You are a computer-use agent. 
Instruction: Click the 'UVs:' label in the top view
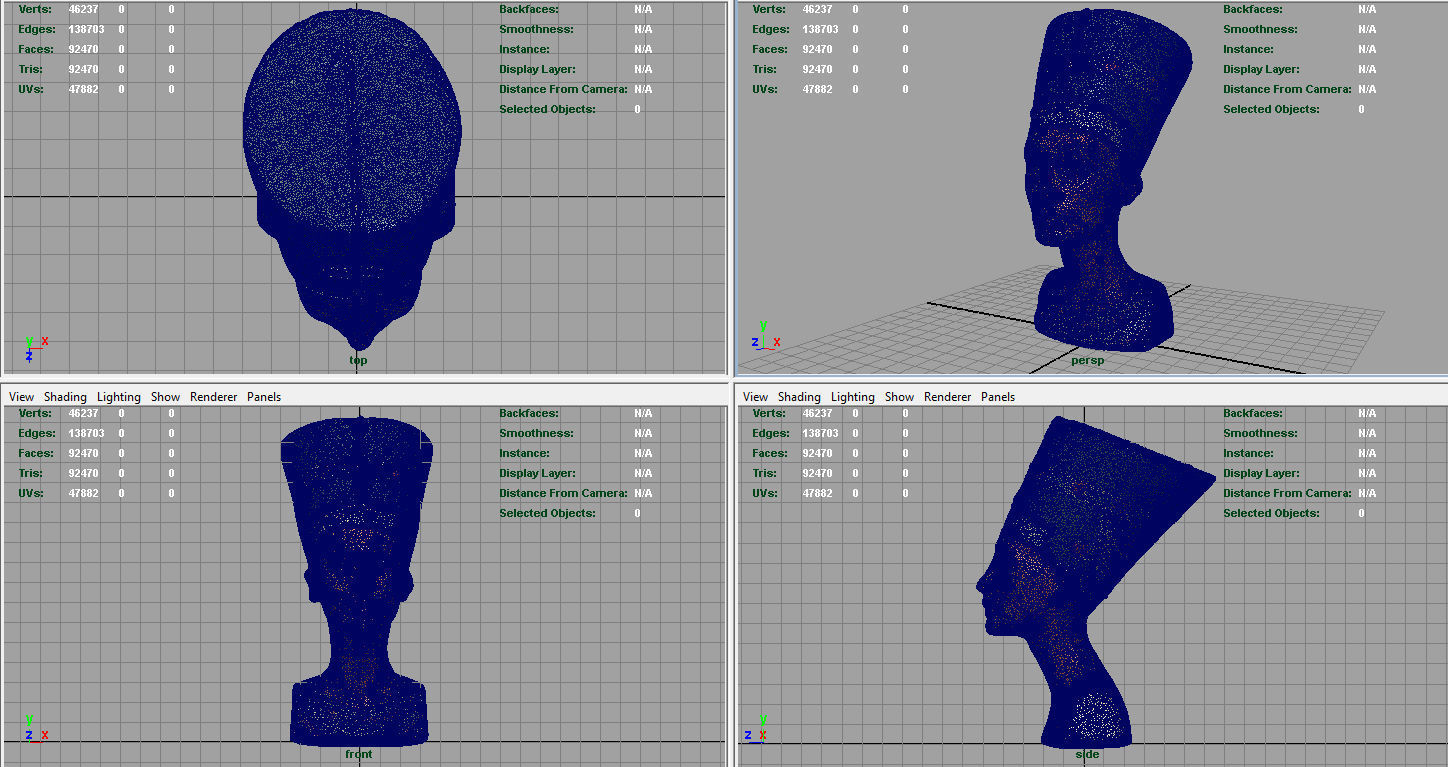pyautogui.click(x=31, y=89)
